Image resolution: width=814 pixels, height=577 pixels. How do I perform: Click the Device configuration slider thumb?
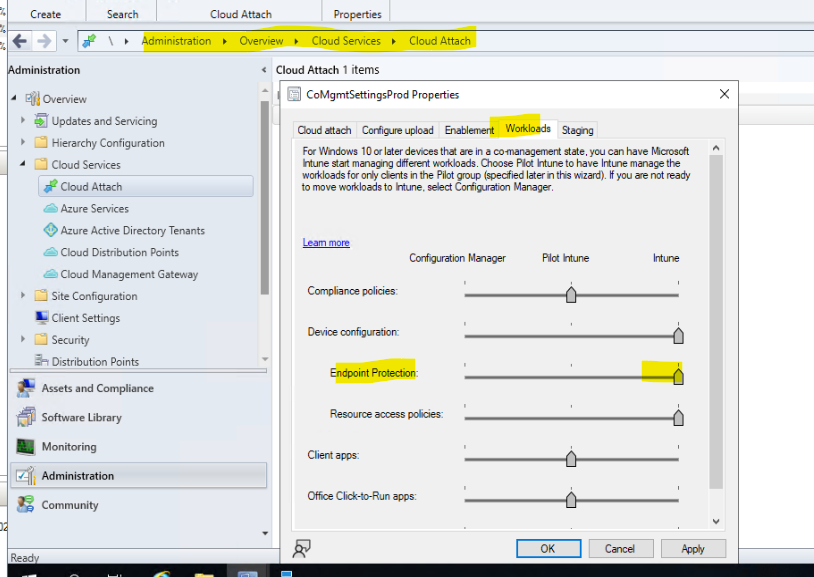[678, 335]
